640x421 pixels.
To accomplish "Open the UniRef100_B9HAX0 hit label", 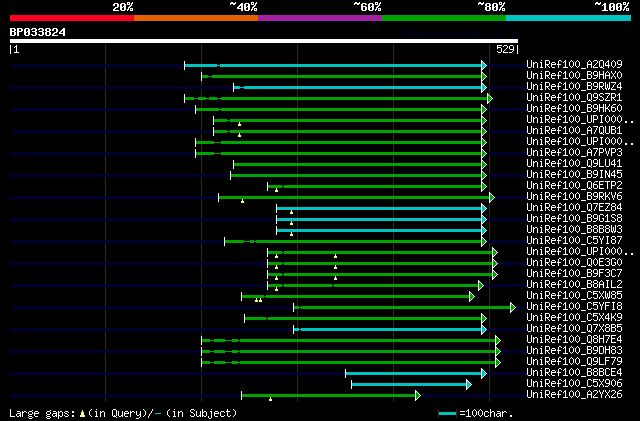I will [x=574, y=76].
